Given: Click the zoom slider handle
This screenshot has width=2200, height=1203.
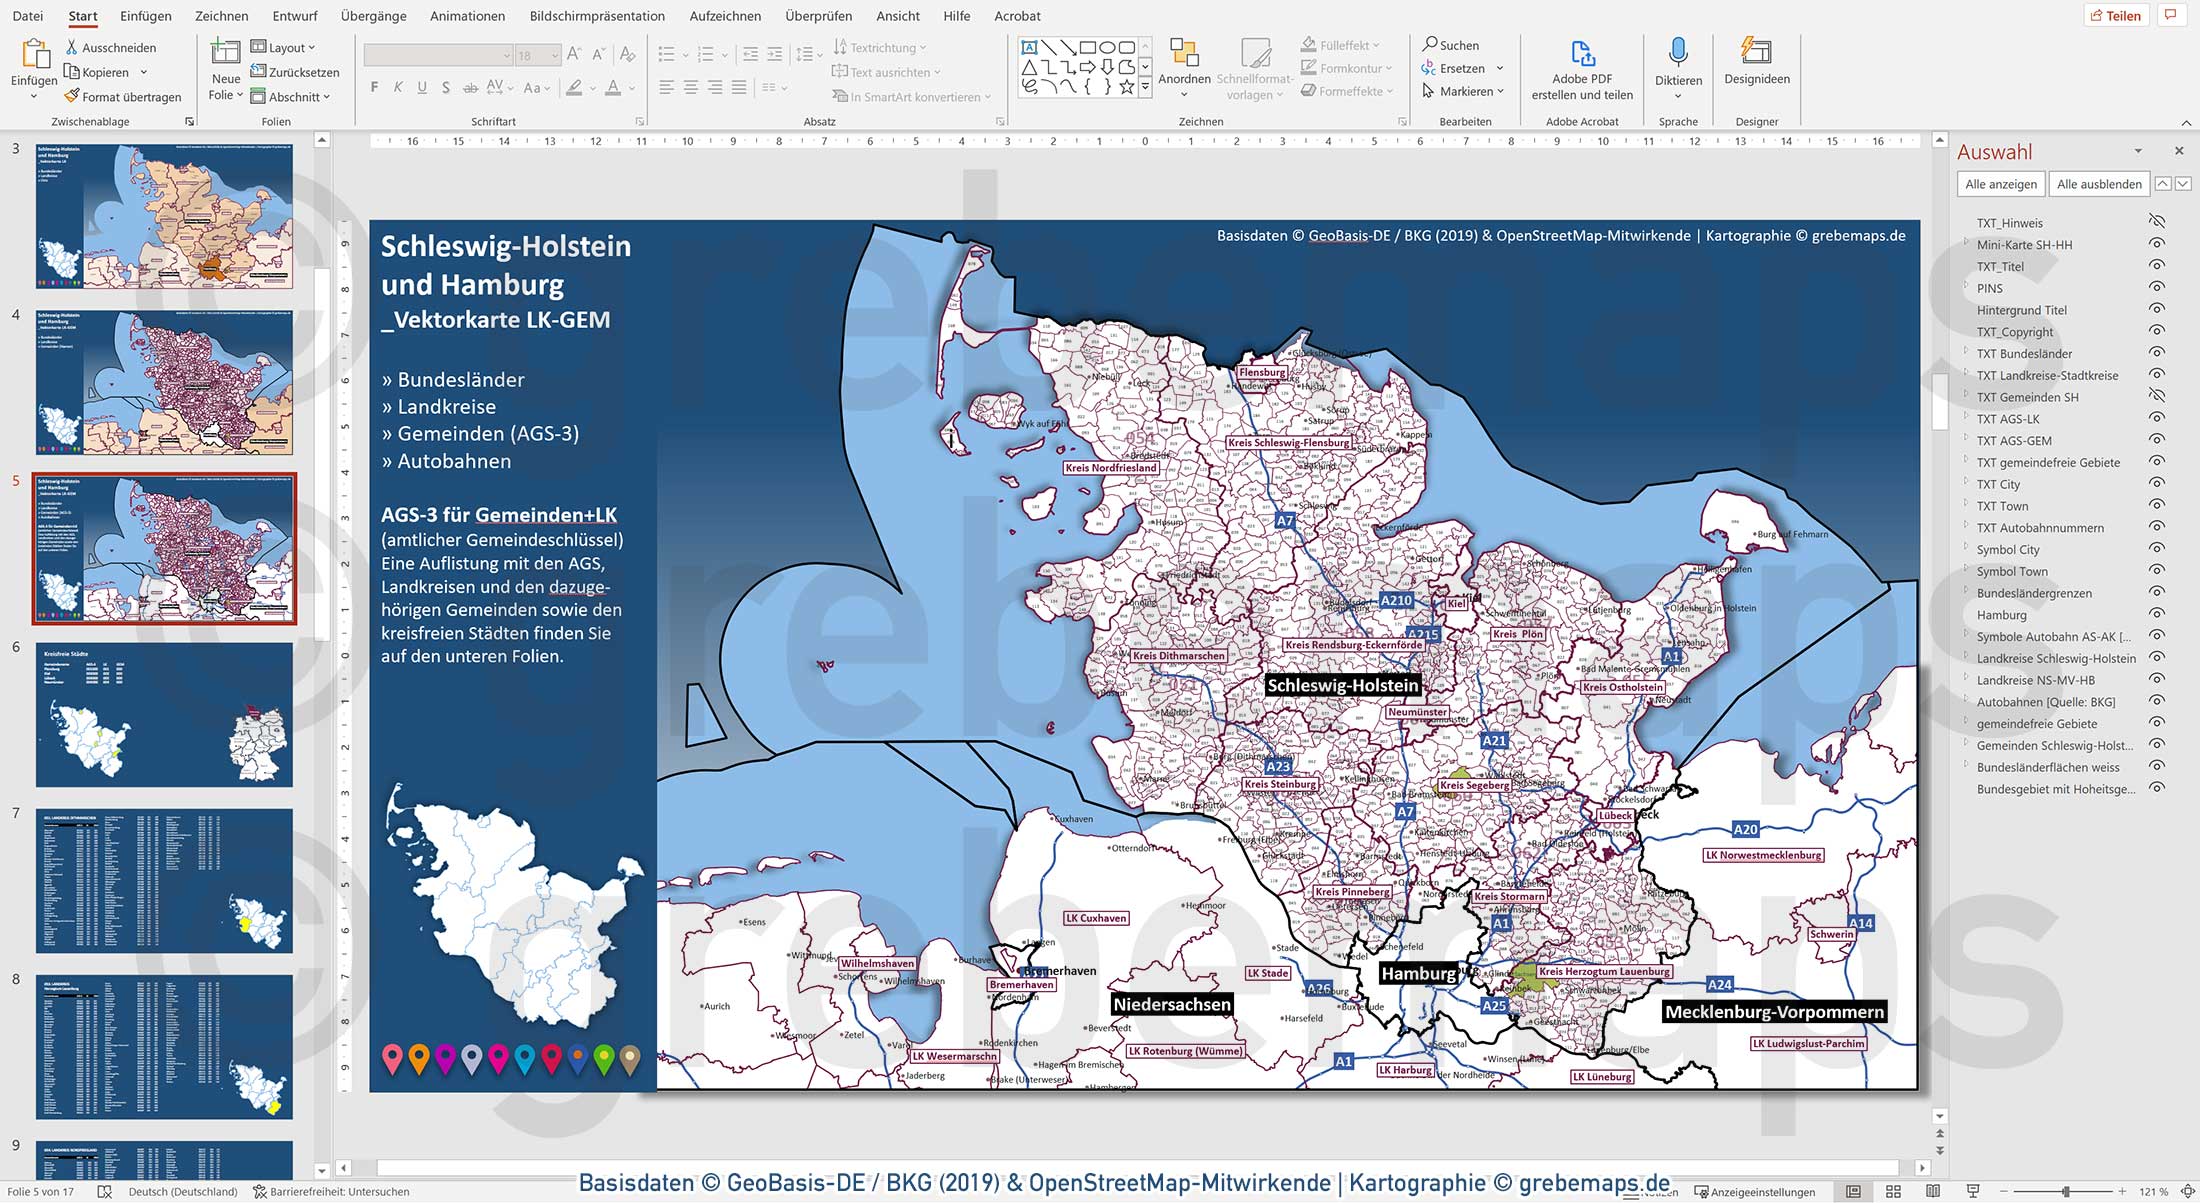Looking at the screenshot, I should coord(2066,1192).
